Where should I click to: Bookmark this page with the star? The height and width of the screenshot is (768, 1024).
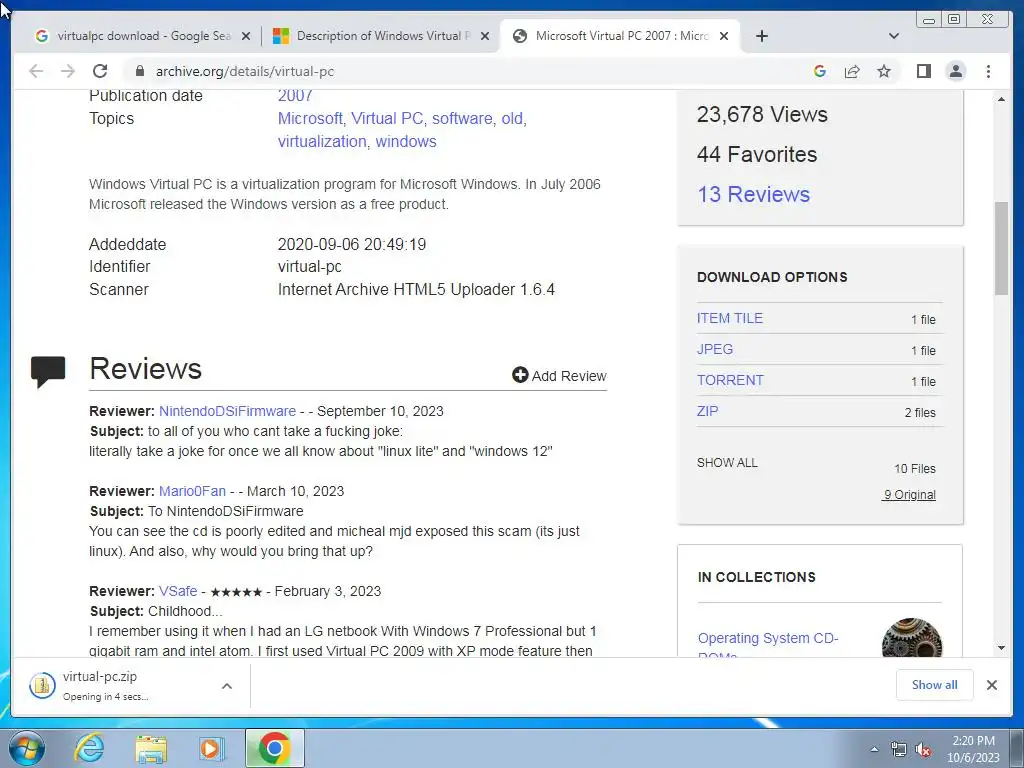[x=884, y=71]
